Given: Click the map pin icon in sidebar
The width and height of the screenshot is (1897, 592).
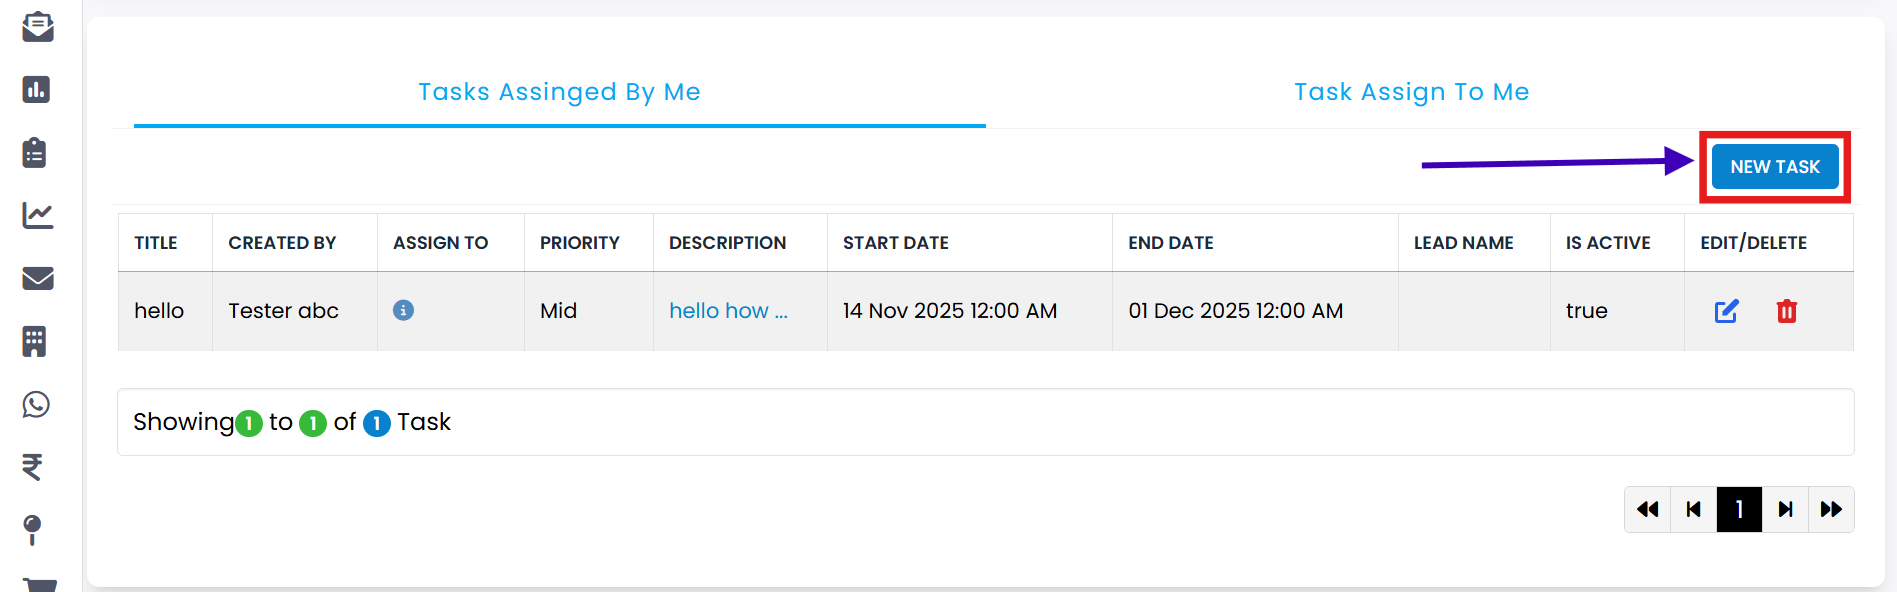Looking at the screenshot, I should [33, 529].
